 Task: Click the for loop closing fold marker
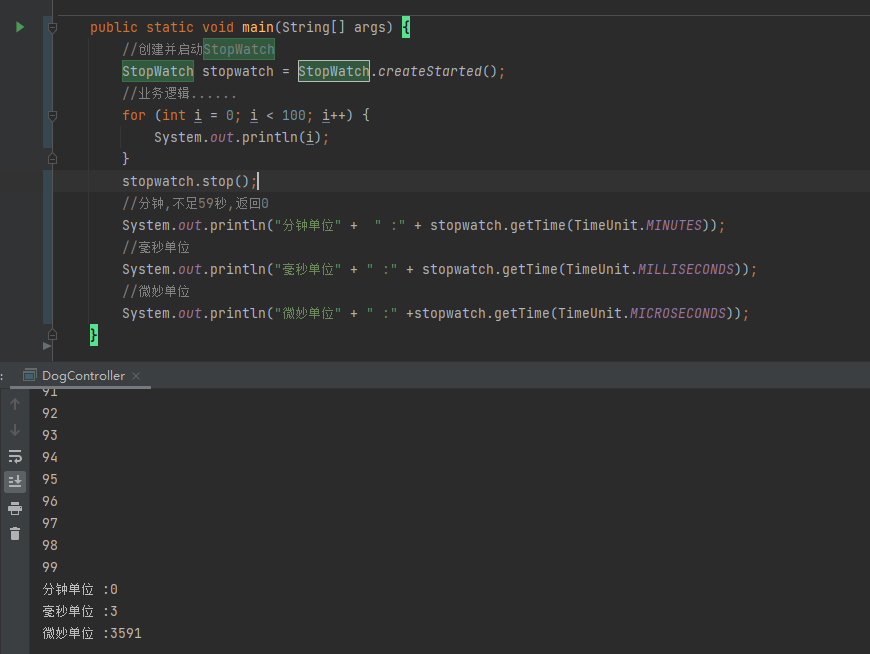coord(52,159)
